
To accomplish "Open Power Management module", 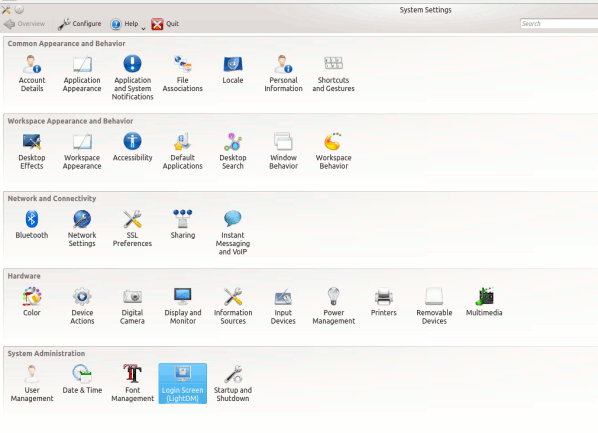I will pyautogui.click(x=334, y=306).
